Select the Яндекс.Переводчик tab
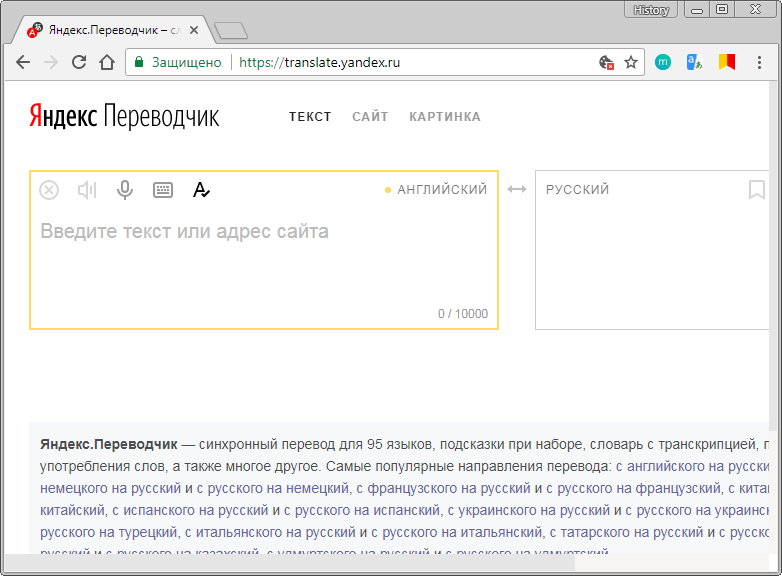 tap(114, 30)
